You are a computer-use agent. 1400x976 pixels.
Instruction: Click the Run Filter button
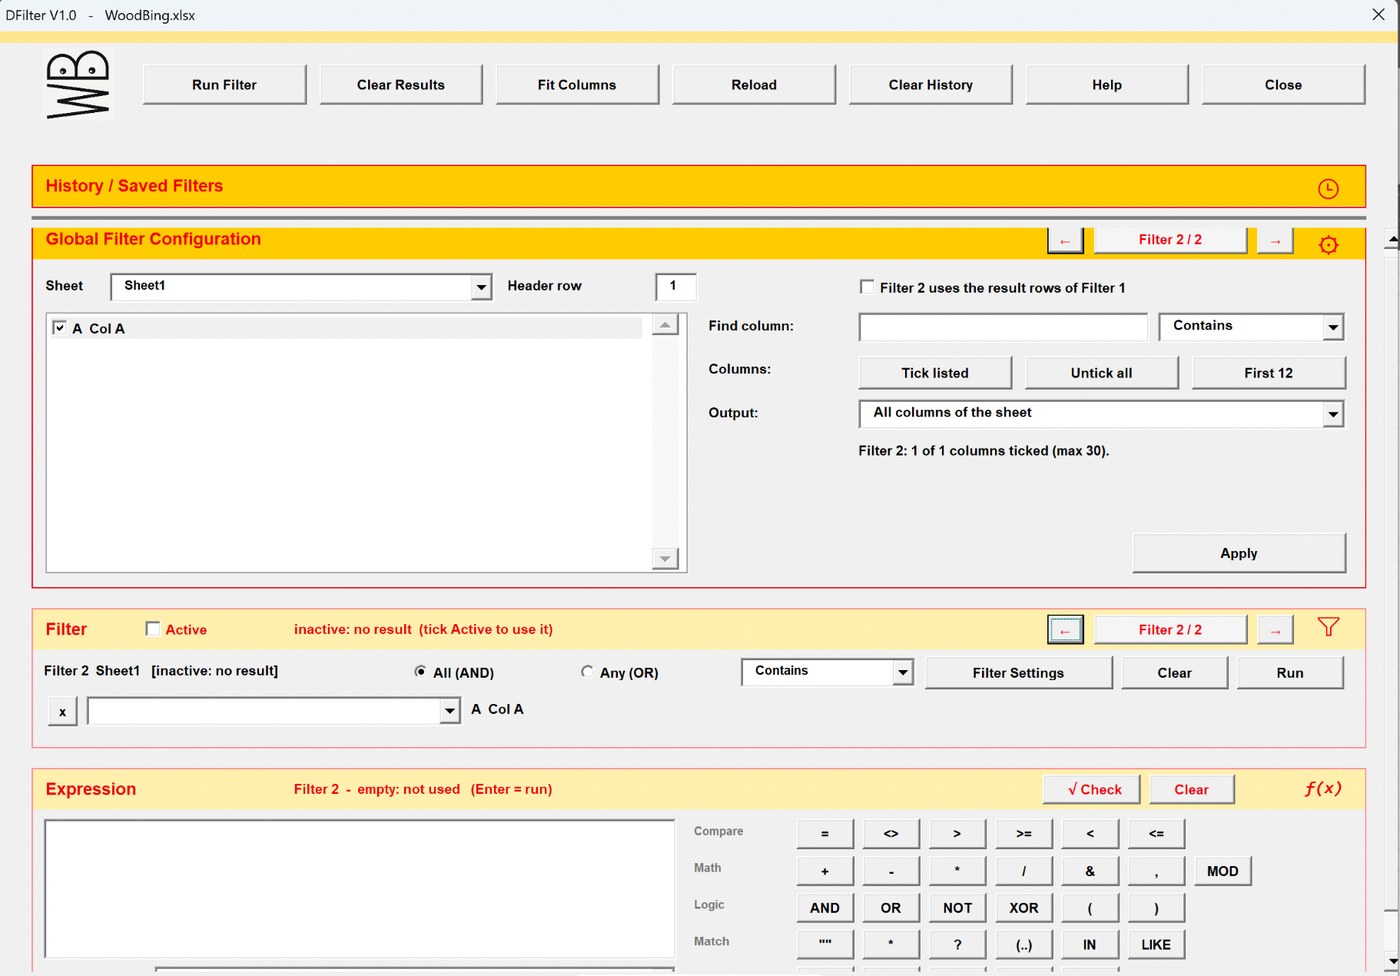pyautogui.click(x=224, y=85)
